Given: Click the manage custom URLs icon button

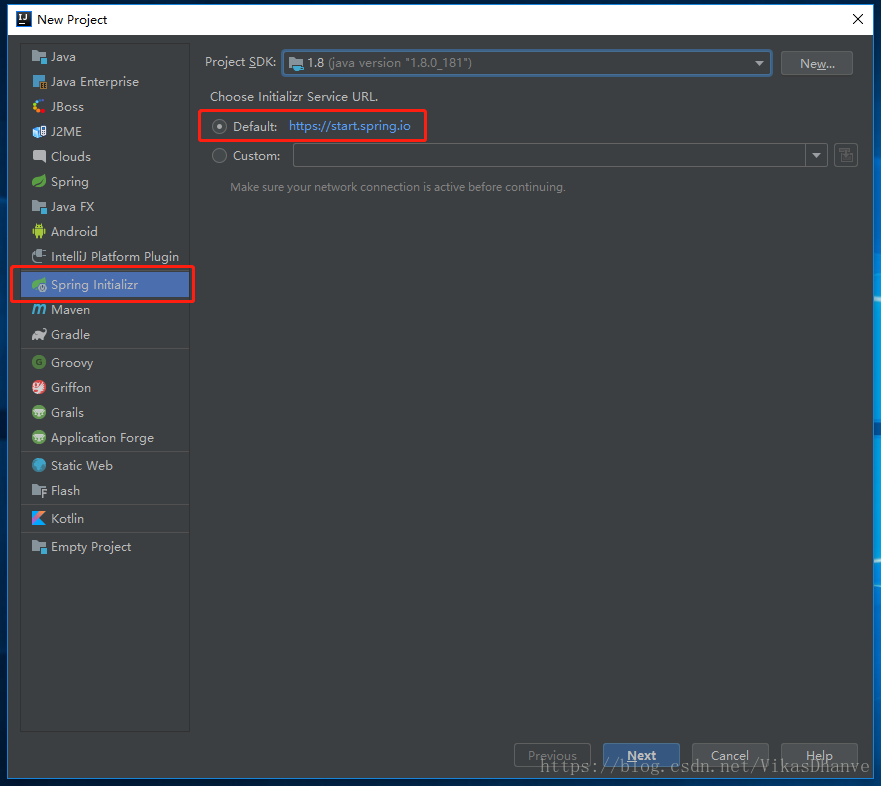Looking at the screenshot, I should tap(846, 156).
